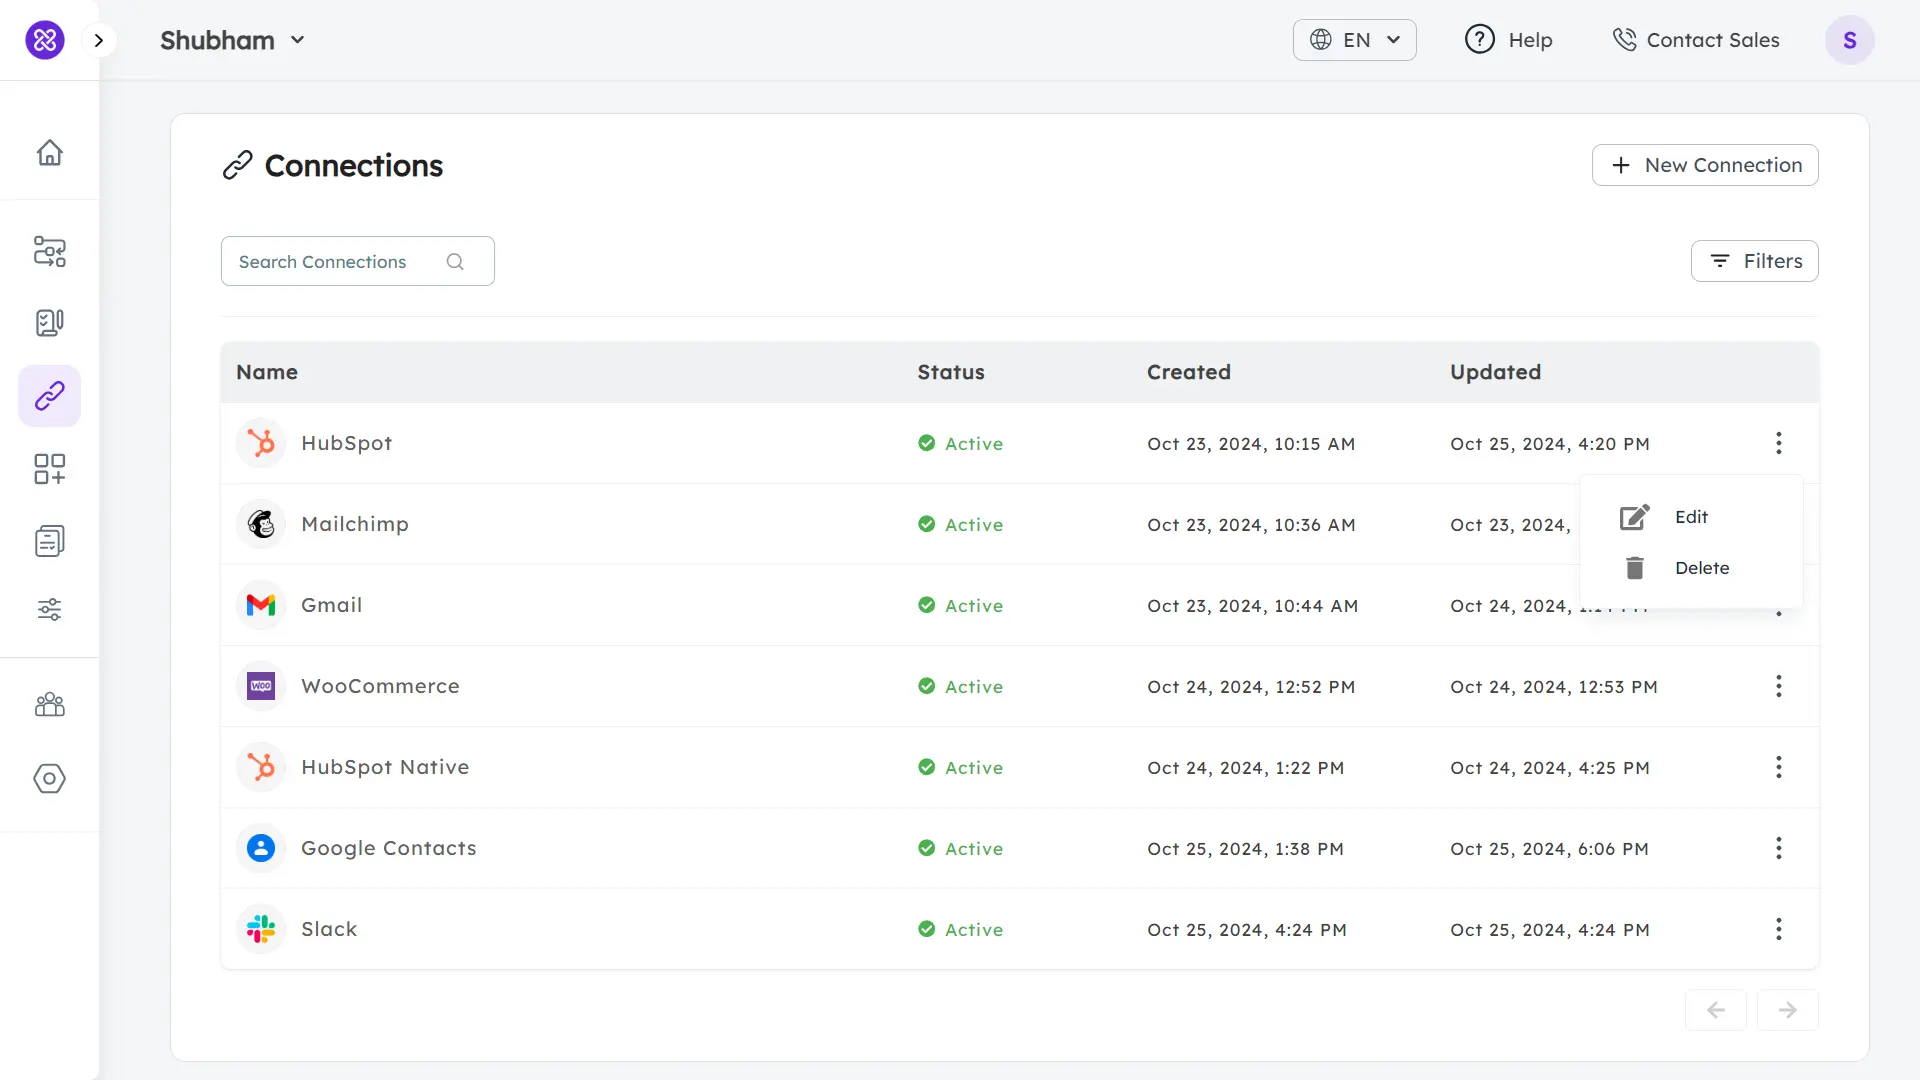Open Contact Sales
Screen dimensions: 1920x1080
1696,40
